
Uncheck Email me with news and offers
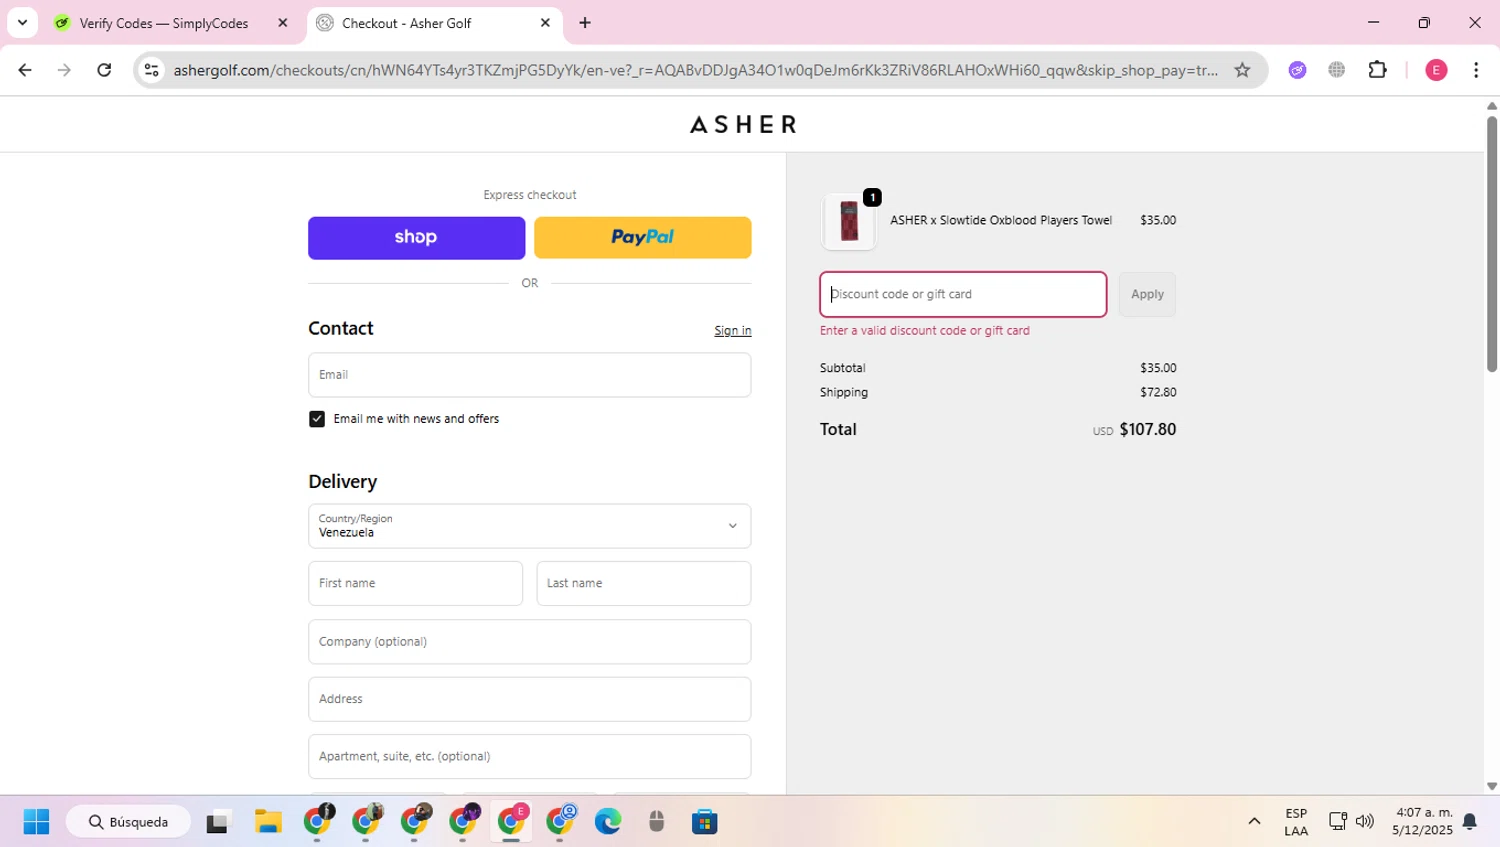click(x=317, y=419)
